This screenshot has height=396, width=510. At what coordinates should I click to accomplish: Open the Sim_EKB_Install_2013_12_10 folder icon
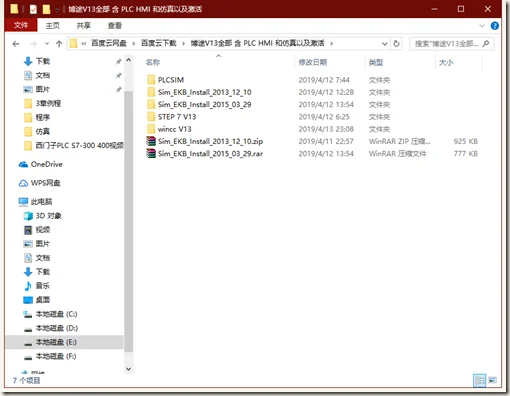click(151, 92)
